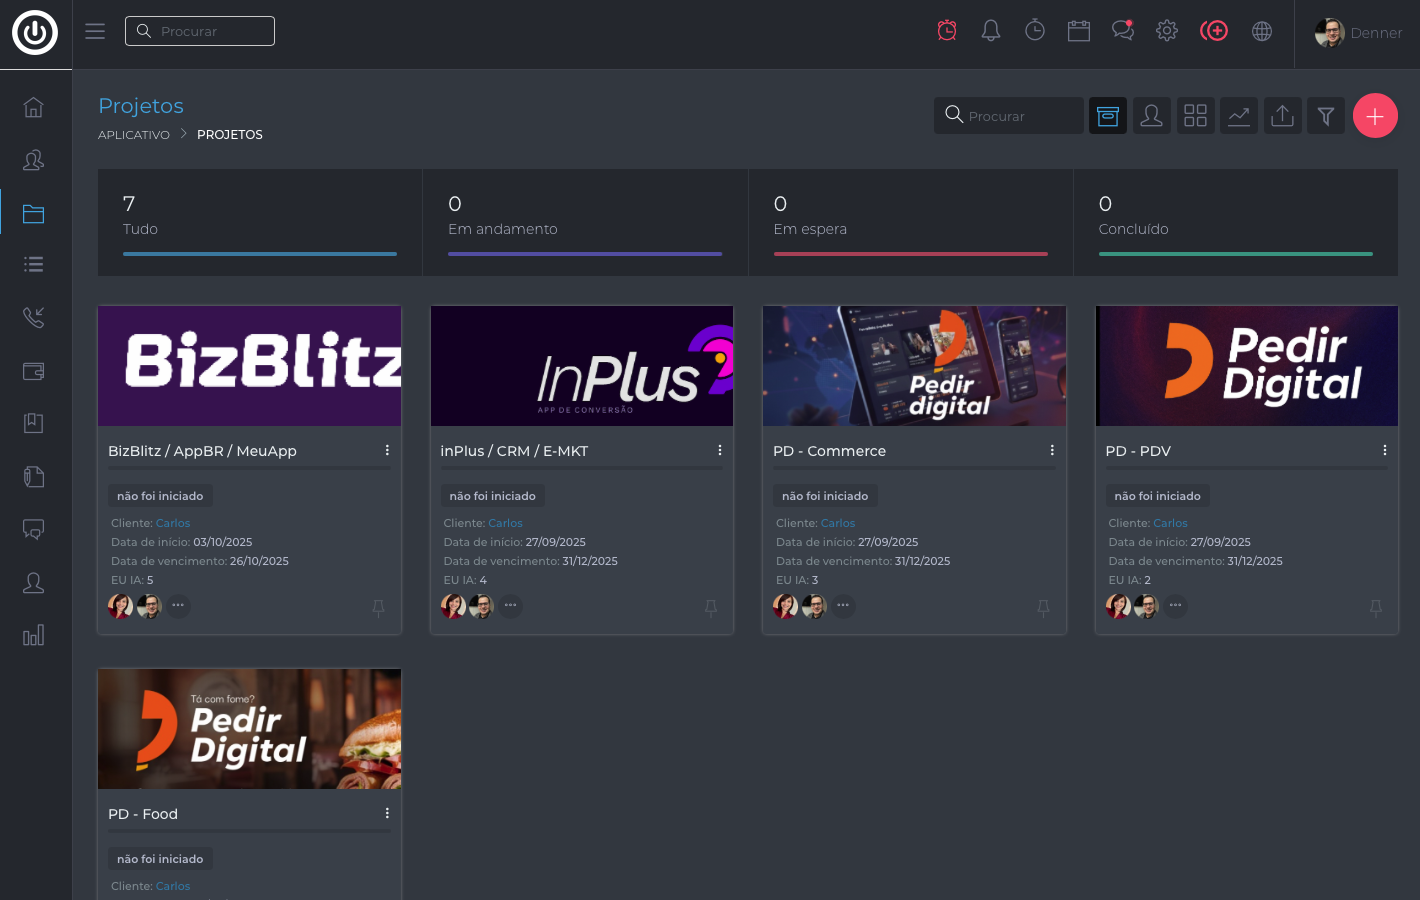Image resolution: width=1420 pixels, height=900 pixels.
Task: Open the home icon in sidebar
Action: coord(34,107)
